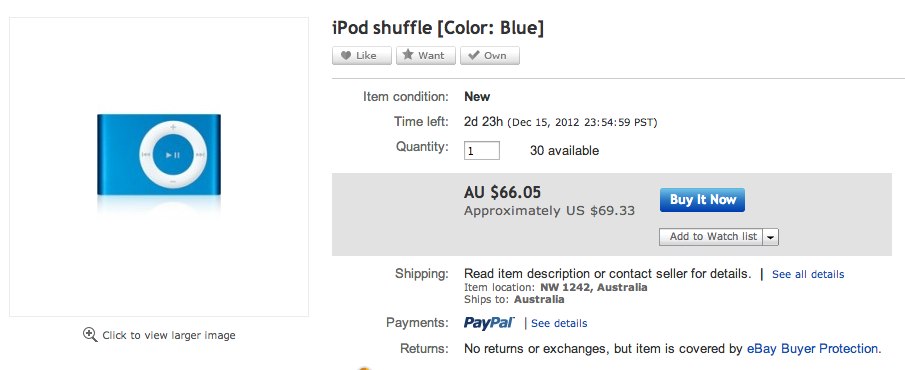Click the Own button label
Viewport: 905px width, 370px height.
495,55
